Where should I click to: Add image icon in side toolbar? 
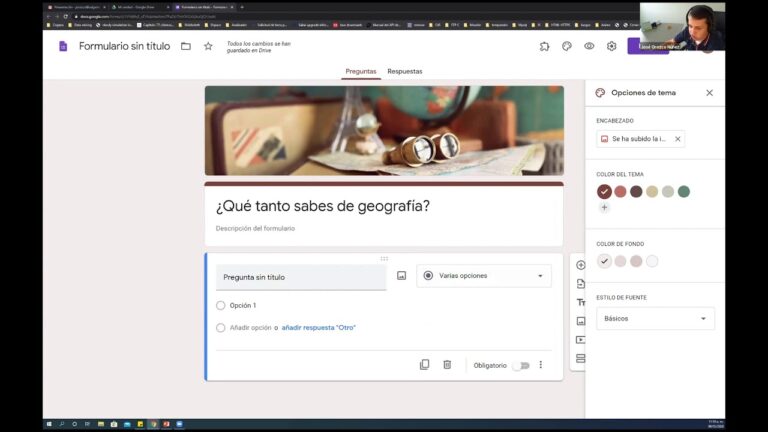[x=580, y=321]
